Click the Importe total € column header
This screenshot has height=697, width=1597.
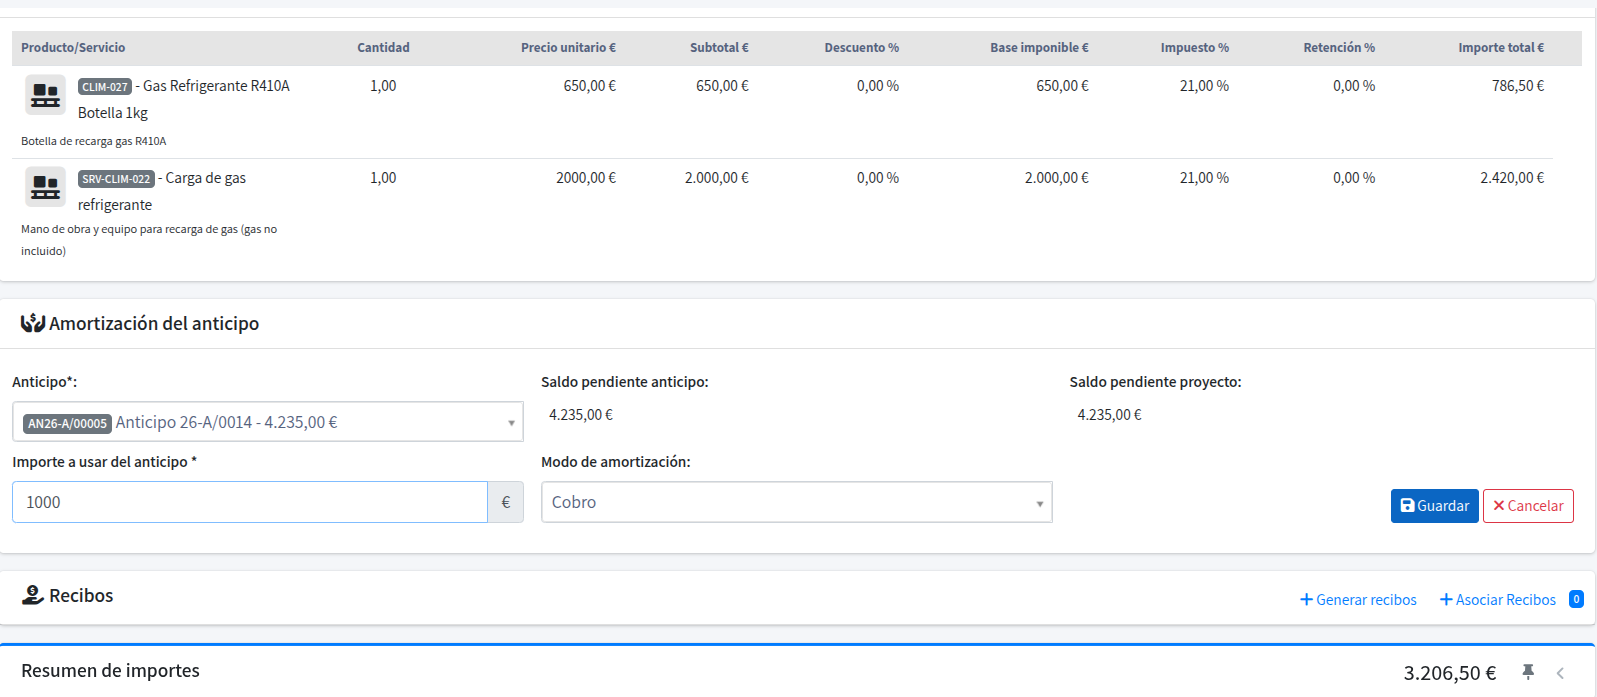pyautogui.click(x=1500, y=48)
